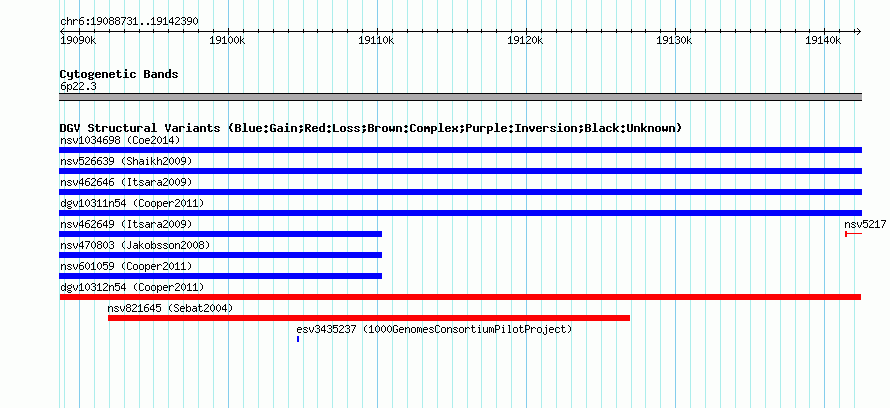Screen dimensions: 890x408
Task: Click the 6p22.3 band label
Action: point(78,86)
